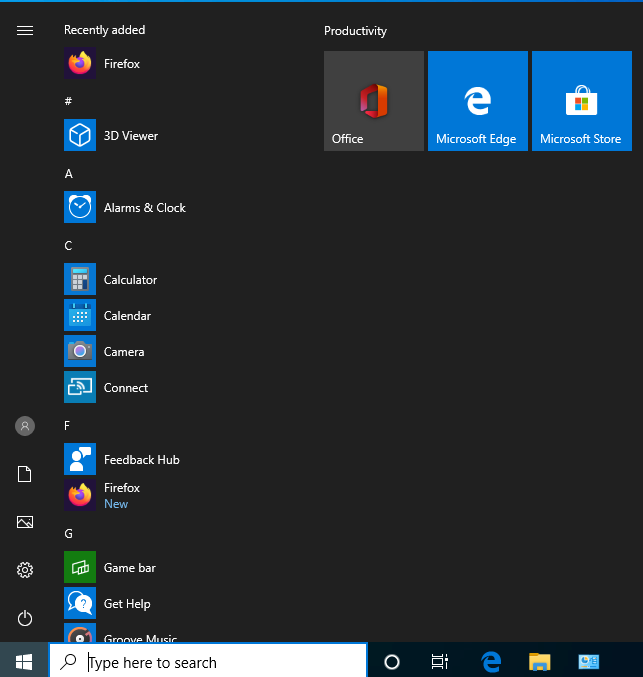The height and width of the screenshot is (677, 643).
Task: Open the Microsoft Store tile
Action: point(582,101)
